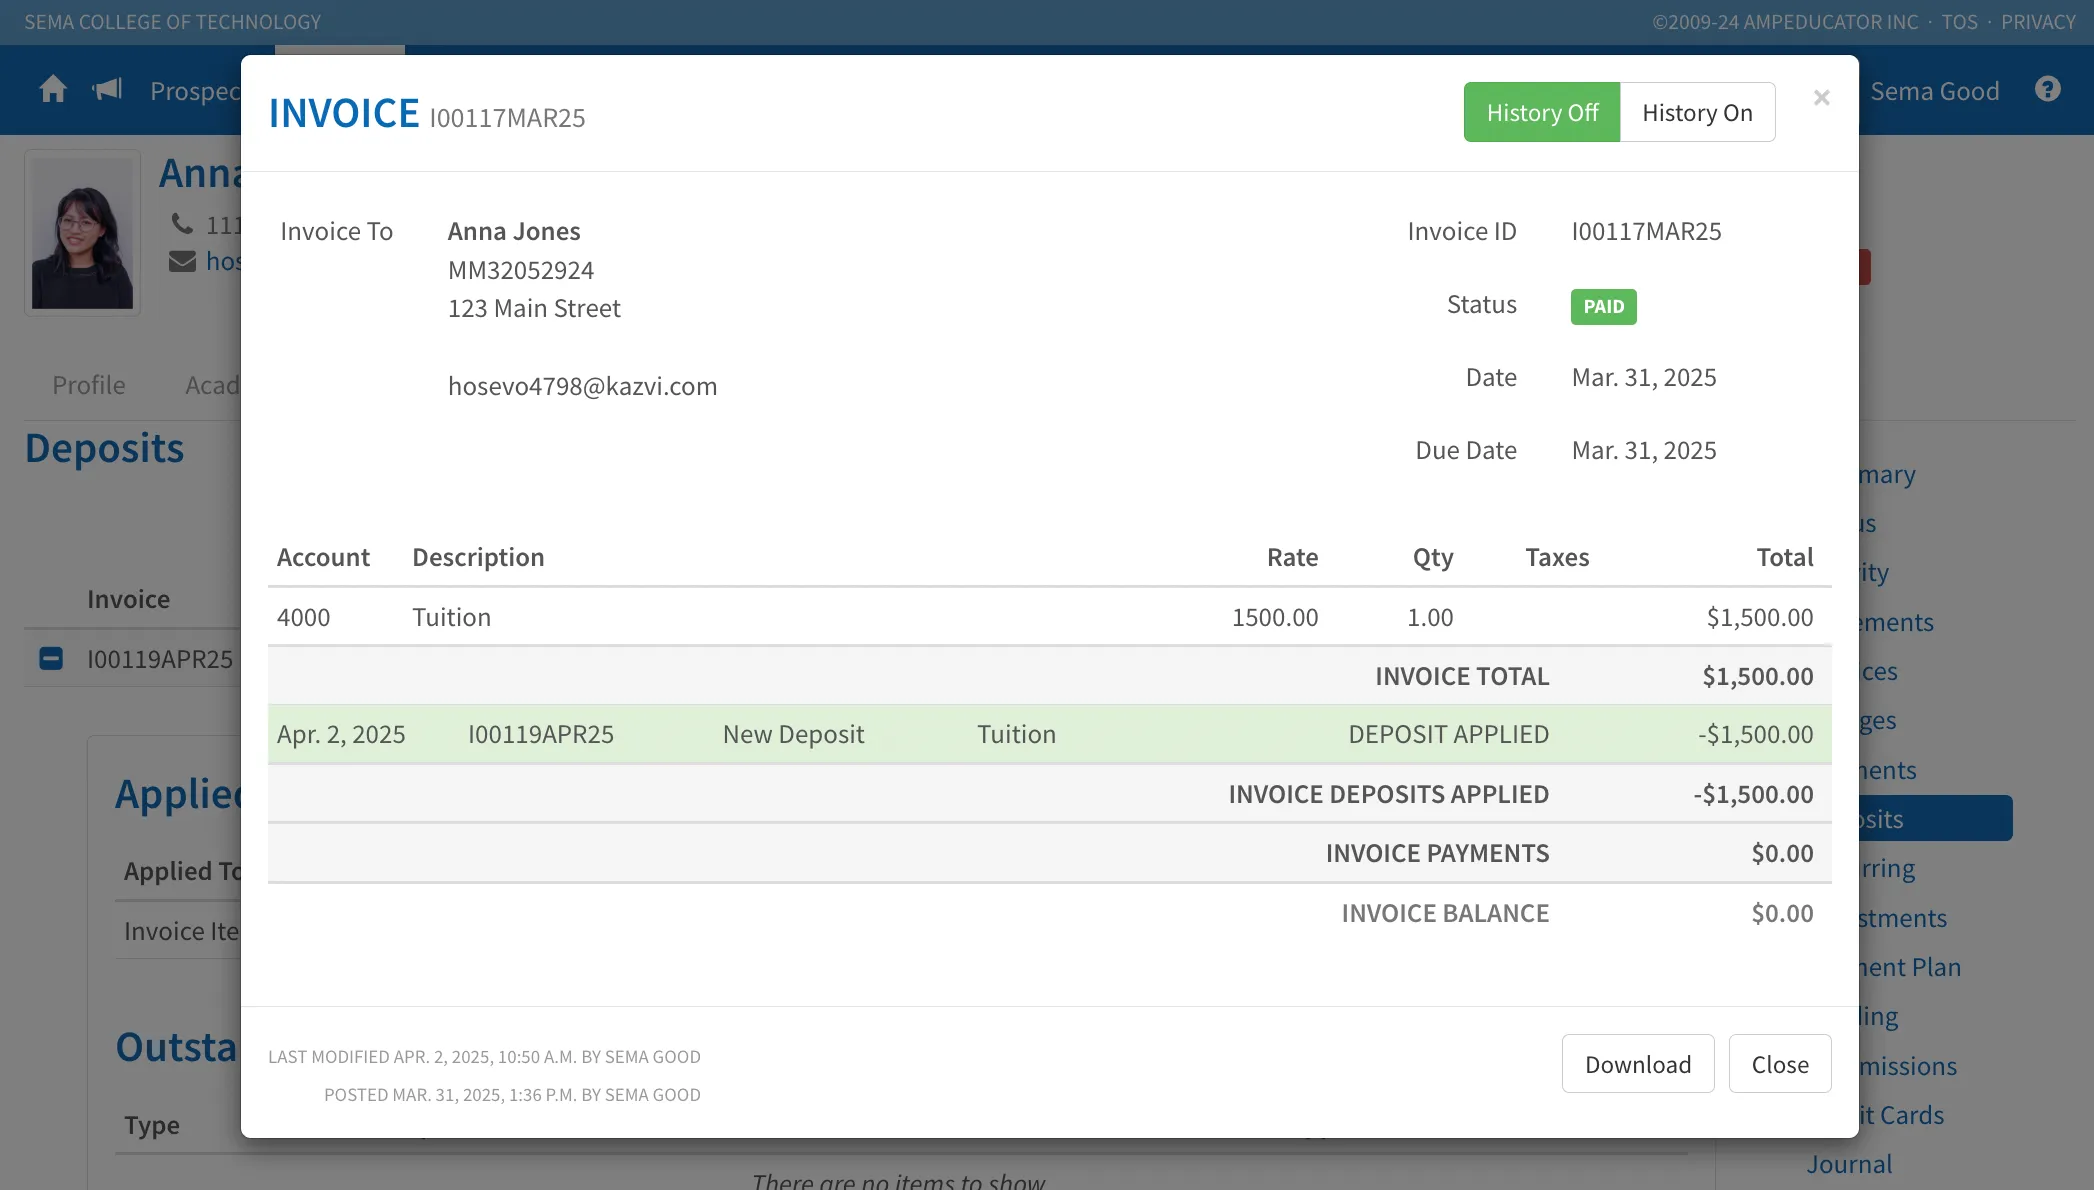Go to the Home icon in the navigation bar
The image size is (2094, 1190).
(x=53, y=90)
